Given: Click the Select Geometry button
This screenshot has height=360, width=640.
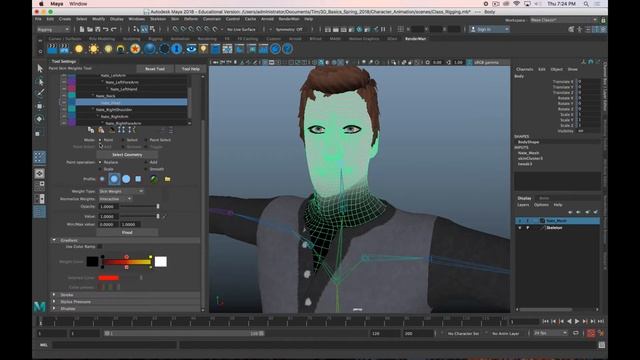Looking at the screenshot, I should (x=127, y=155).
